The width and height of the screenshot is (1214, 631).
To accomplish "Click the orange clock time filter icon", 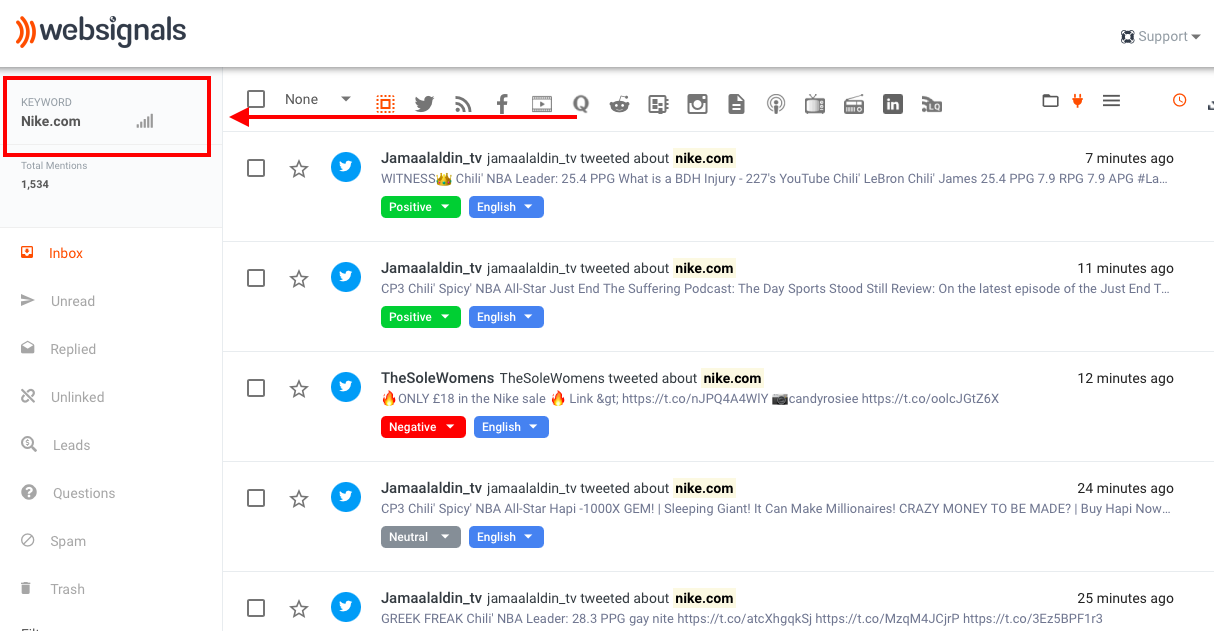I will click(x=1179, y=100).
